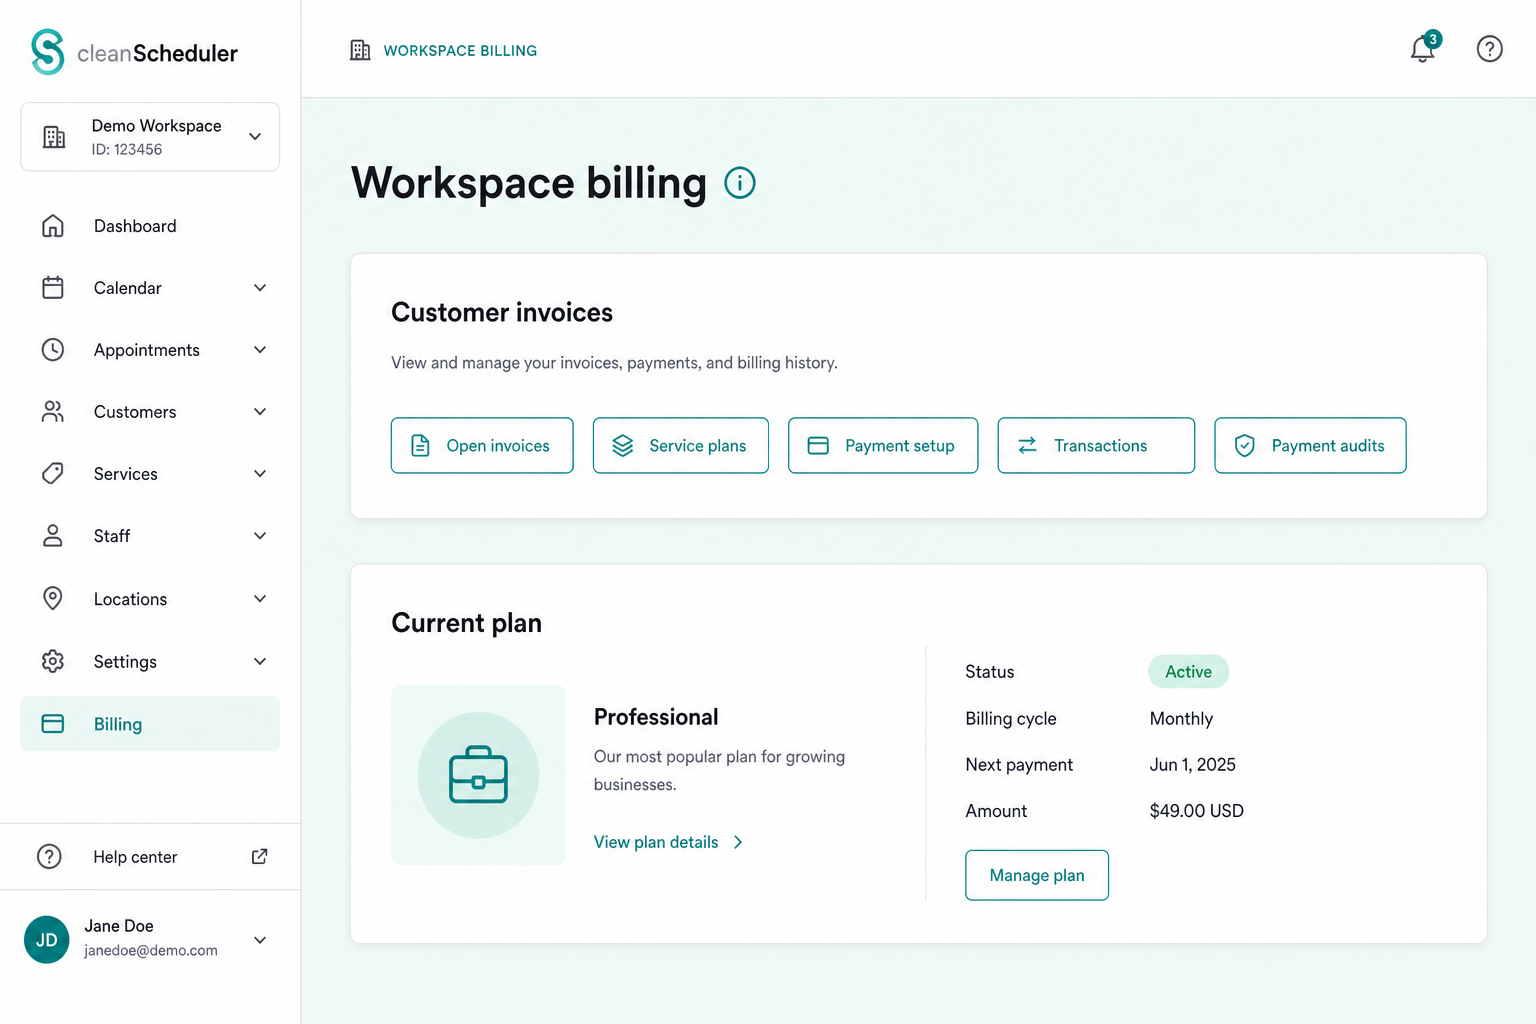Select the Customers menu label
The width and height of the screenshot is (1536, 1024).
pyautogui.click(x=135, y=412)
